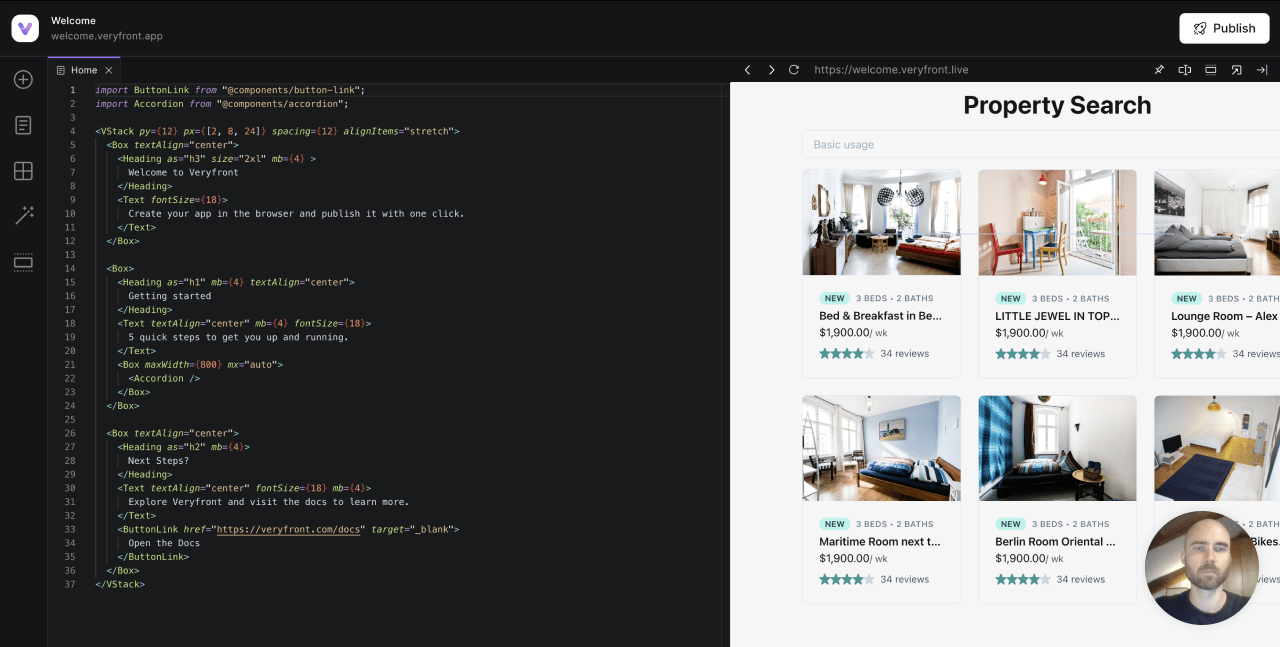The width and height of the screenshot is (1280, 647).
Task: Open the pages panel in the sidebar
Action: coord(23,125)
